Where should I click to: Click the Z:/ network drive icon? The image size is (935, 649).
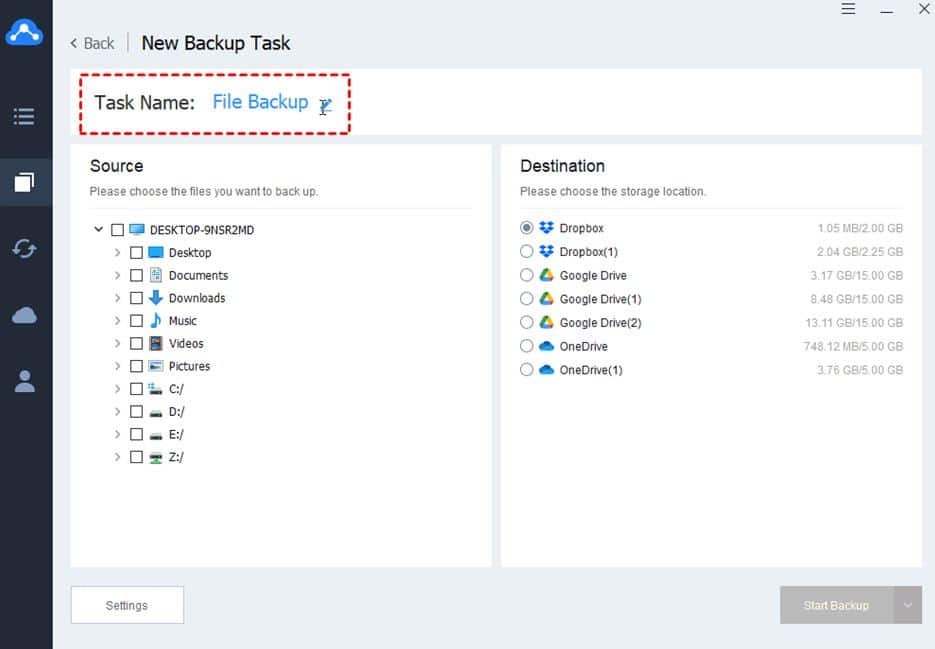156,458
